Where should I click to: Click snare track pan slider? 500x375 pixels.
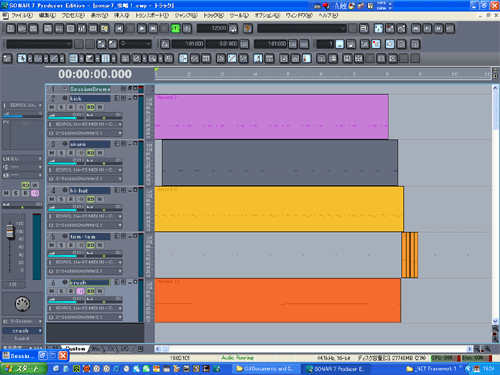pyautogui.click(x=104, y=162)
